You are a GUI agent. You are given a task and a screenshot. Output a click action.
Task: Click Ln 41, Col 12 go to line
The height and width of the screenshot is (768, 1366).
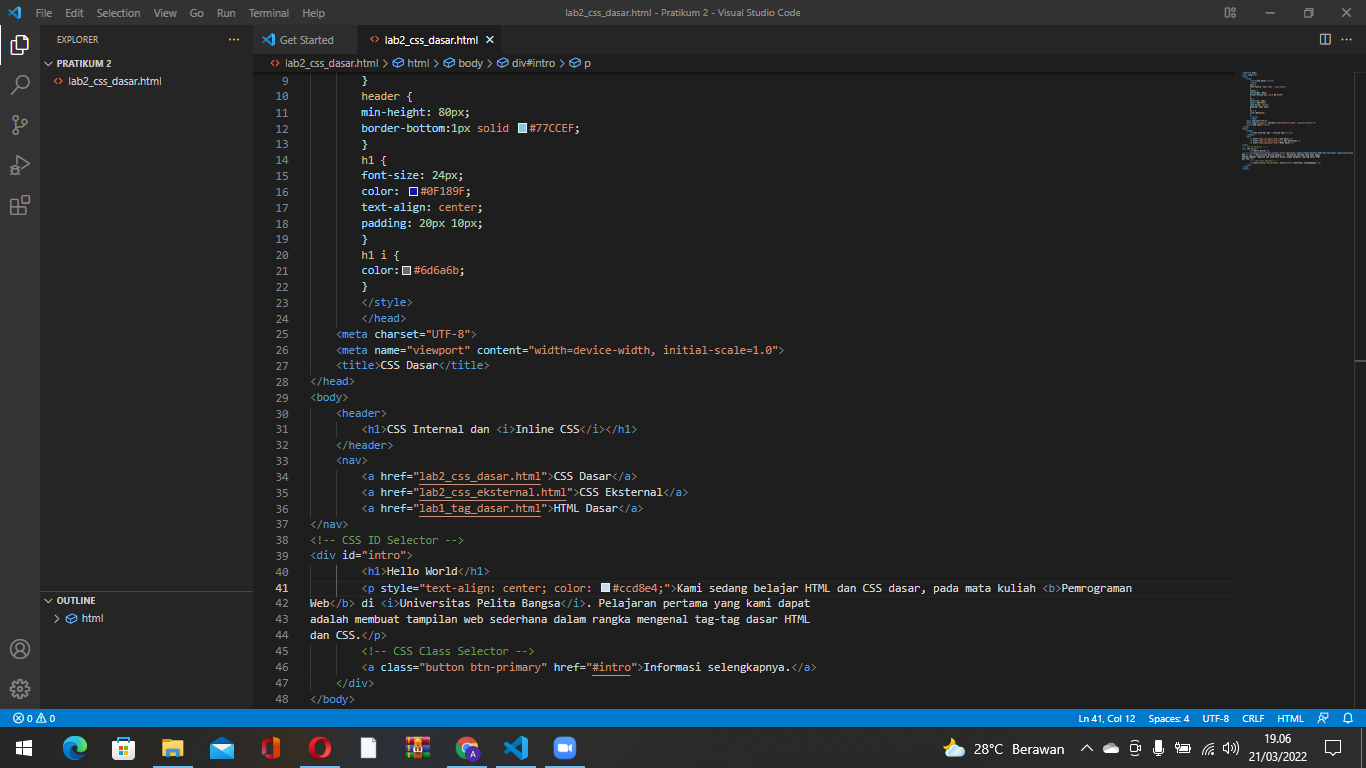click(x=1106, y=718)
